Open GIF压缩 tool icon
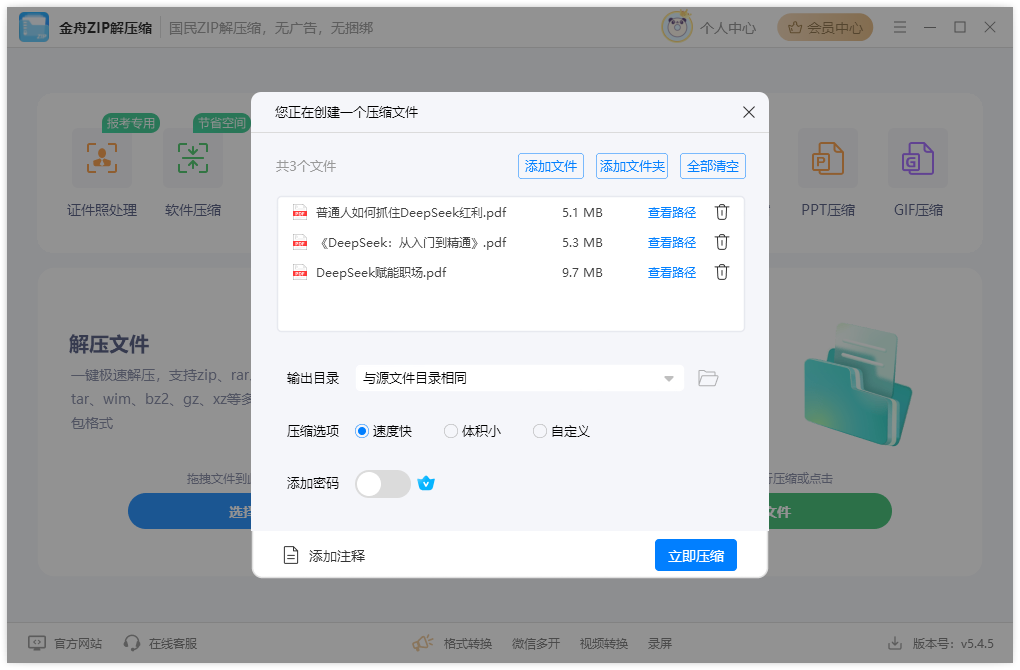This screenshot has height=670, width=1020. (918, 158)
